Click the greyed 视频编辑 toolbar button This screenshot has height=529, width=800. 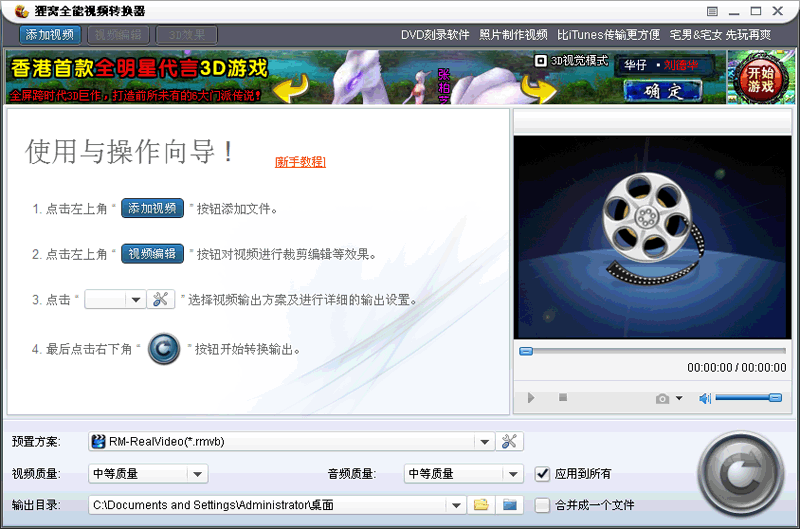click(x=118, y=35)
